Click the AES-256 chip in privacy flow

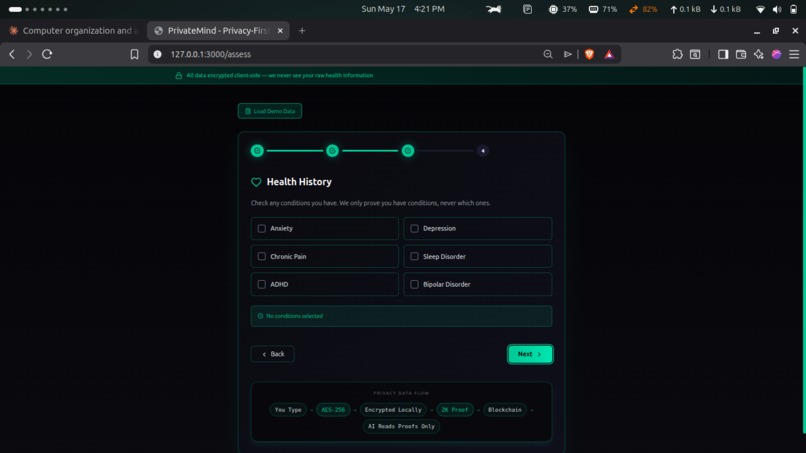tap(333, 410)
